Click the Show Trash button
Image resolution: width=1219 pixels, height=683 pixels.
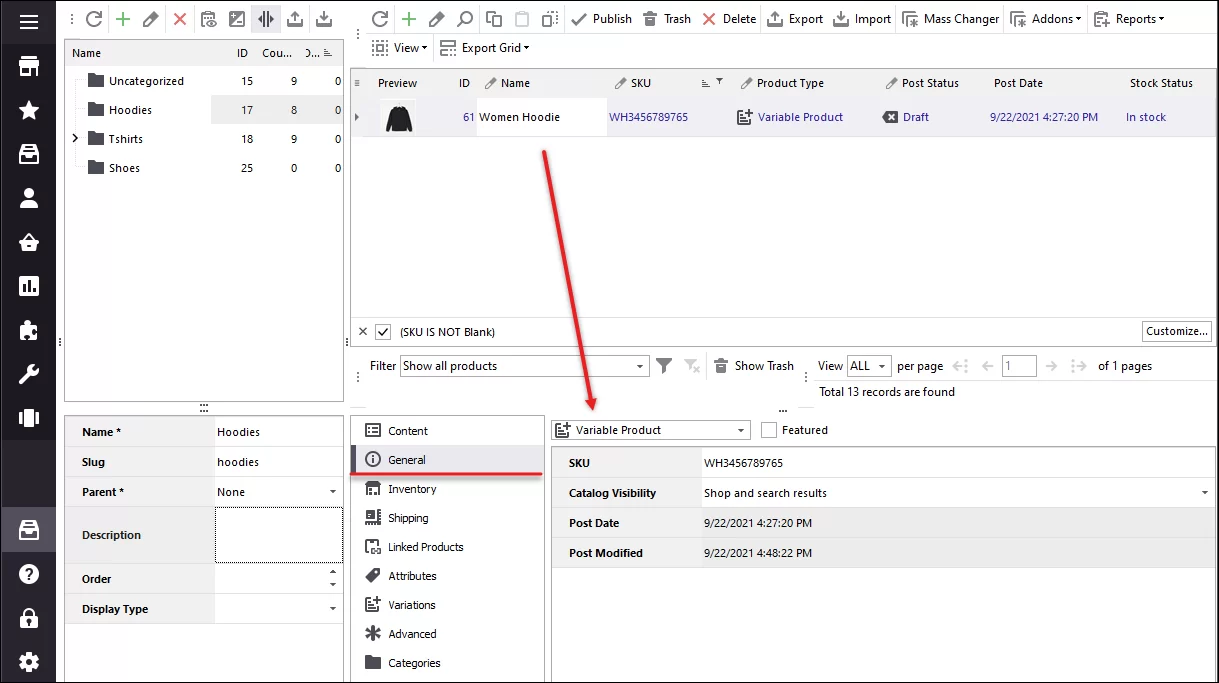coord(753,366)
